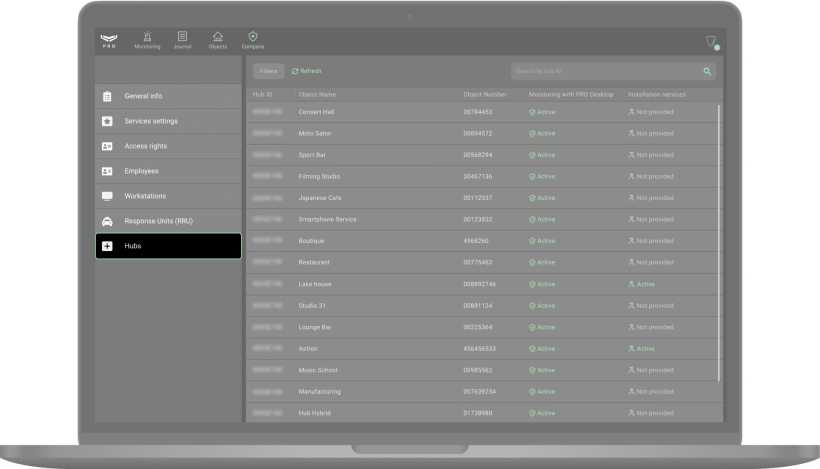Go to Objects via the house icon
Viewport: 820px width, 469px height.
[217, 39]
